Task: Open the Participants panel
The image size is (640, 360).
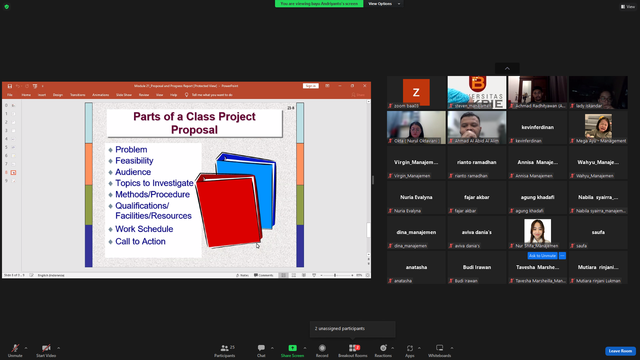Action: 225,350
